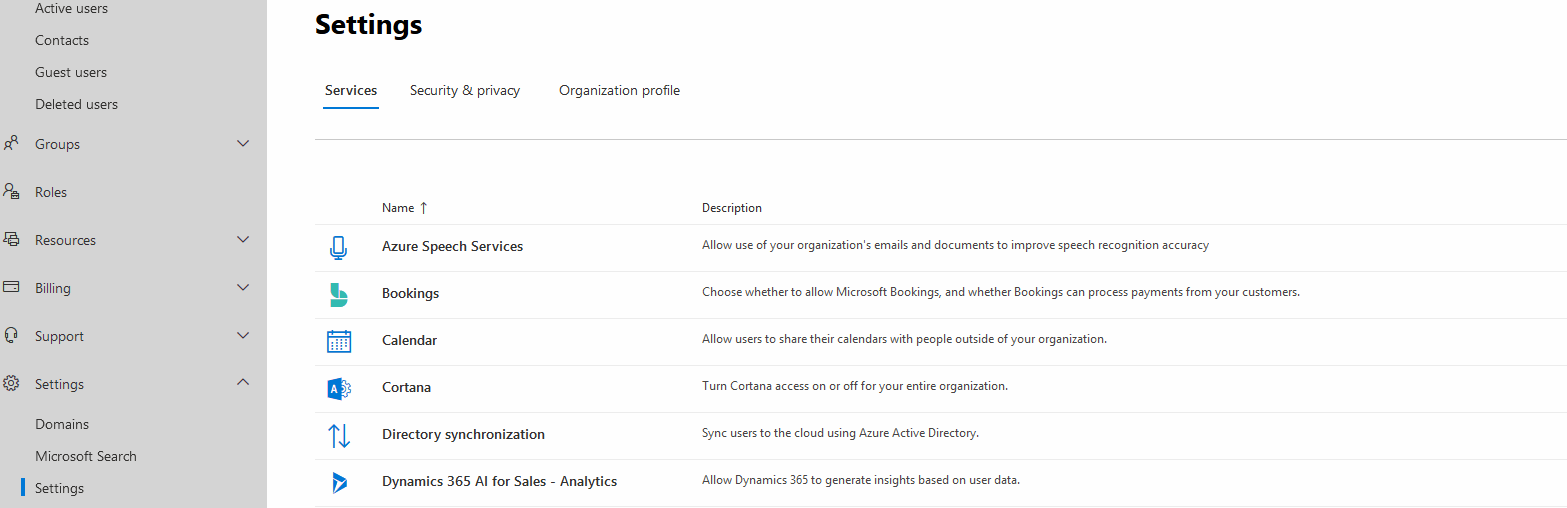The image size is (1567, 508).
Task: Open the Groups navigation label
Action: click(57, 144)
